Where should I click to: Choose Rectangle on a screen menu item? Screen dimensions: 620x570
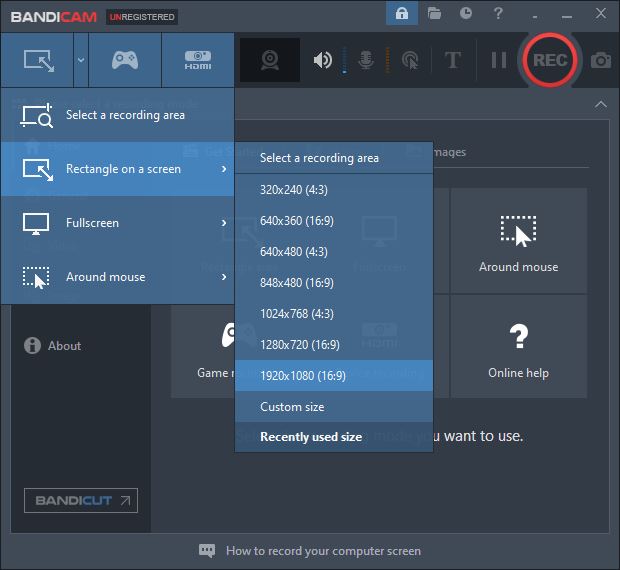(x=118, y=169)
